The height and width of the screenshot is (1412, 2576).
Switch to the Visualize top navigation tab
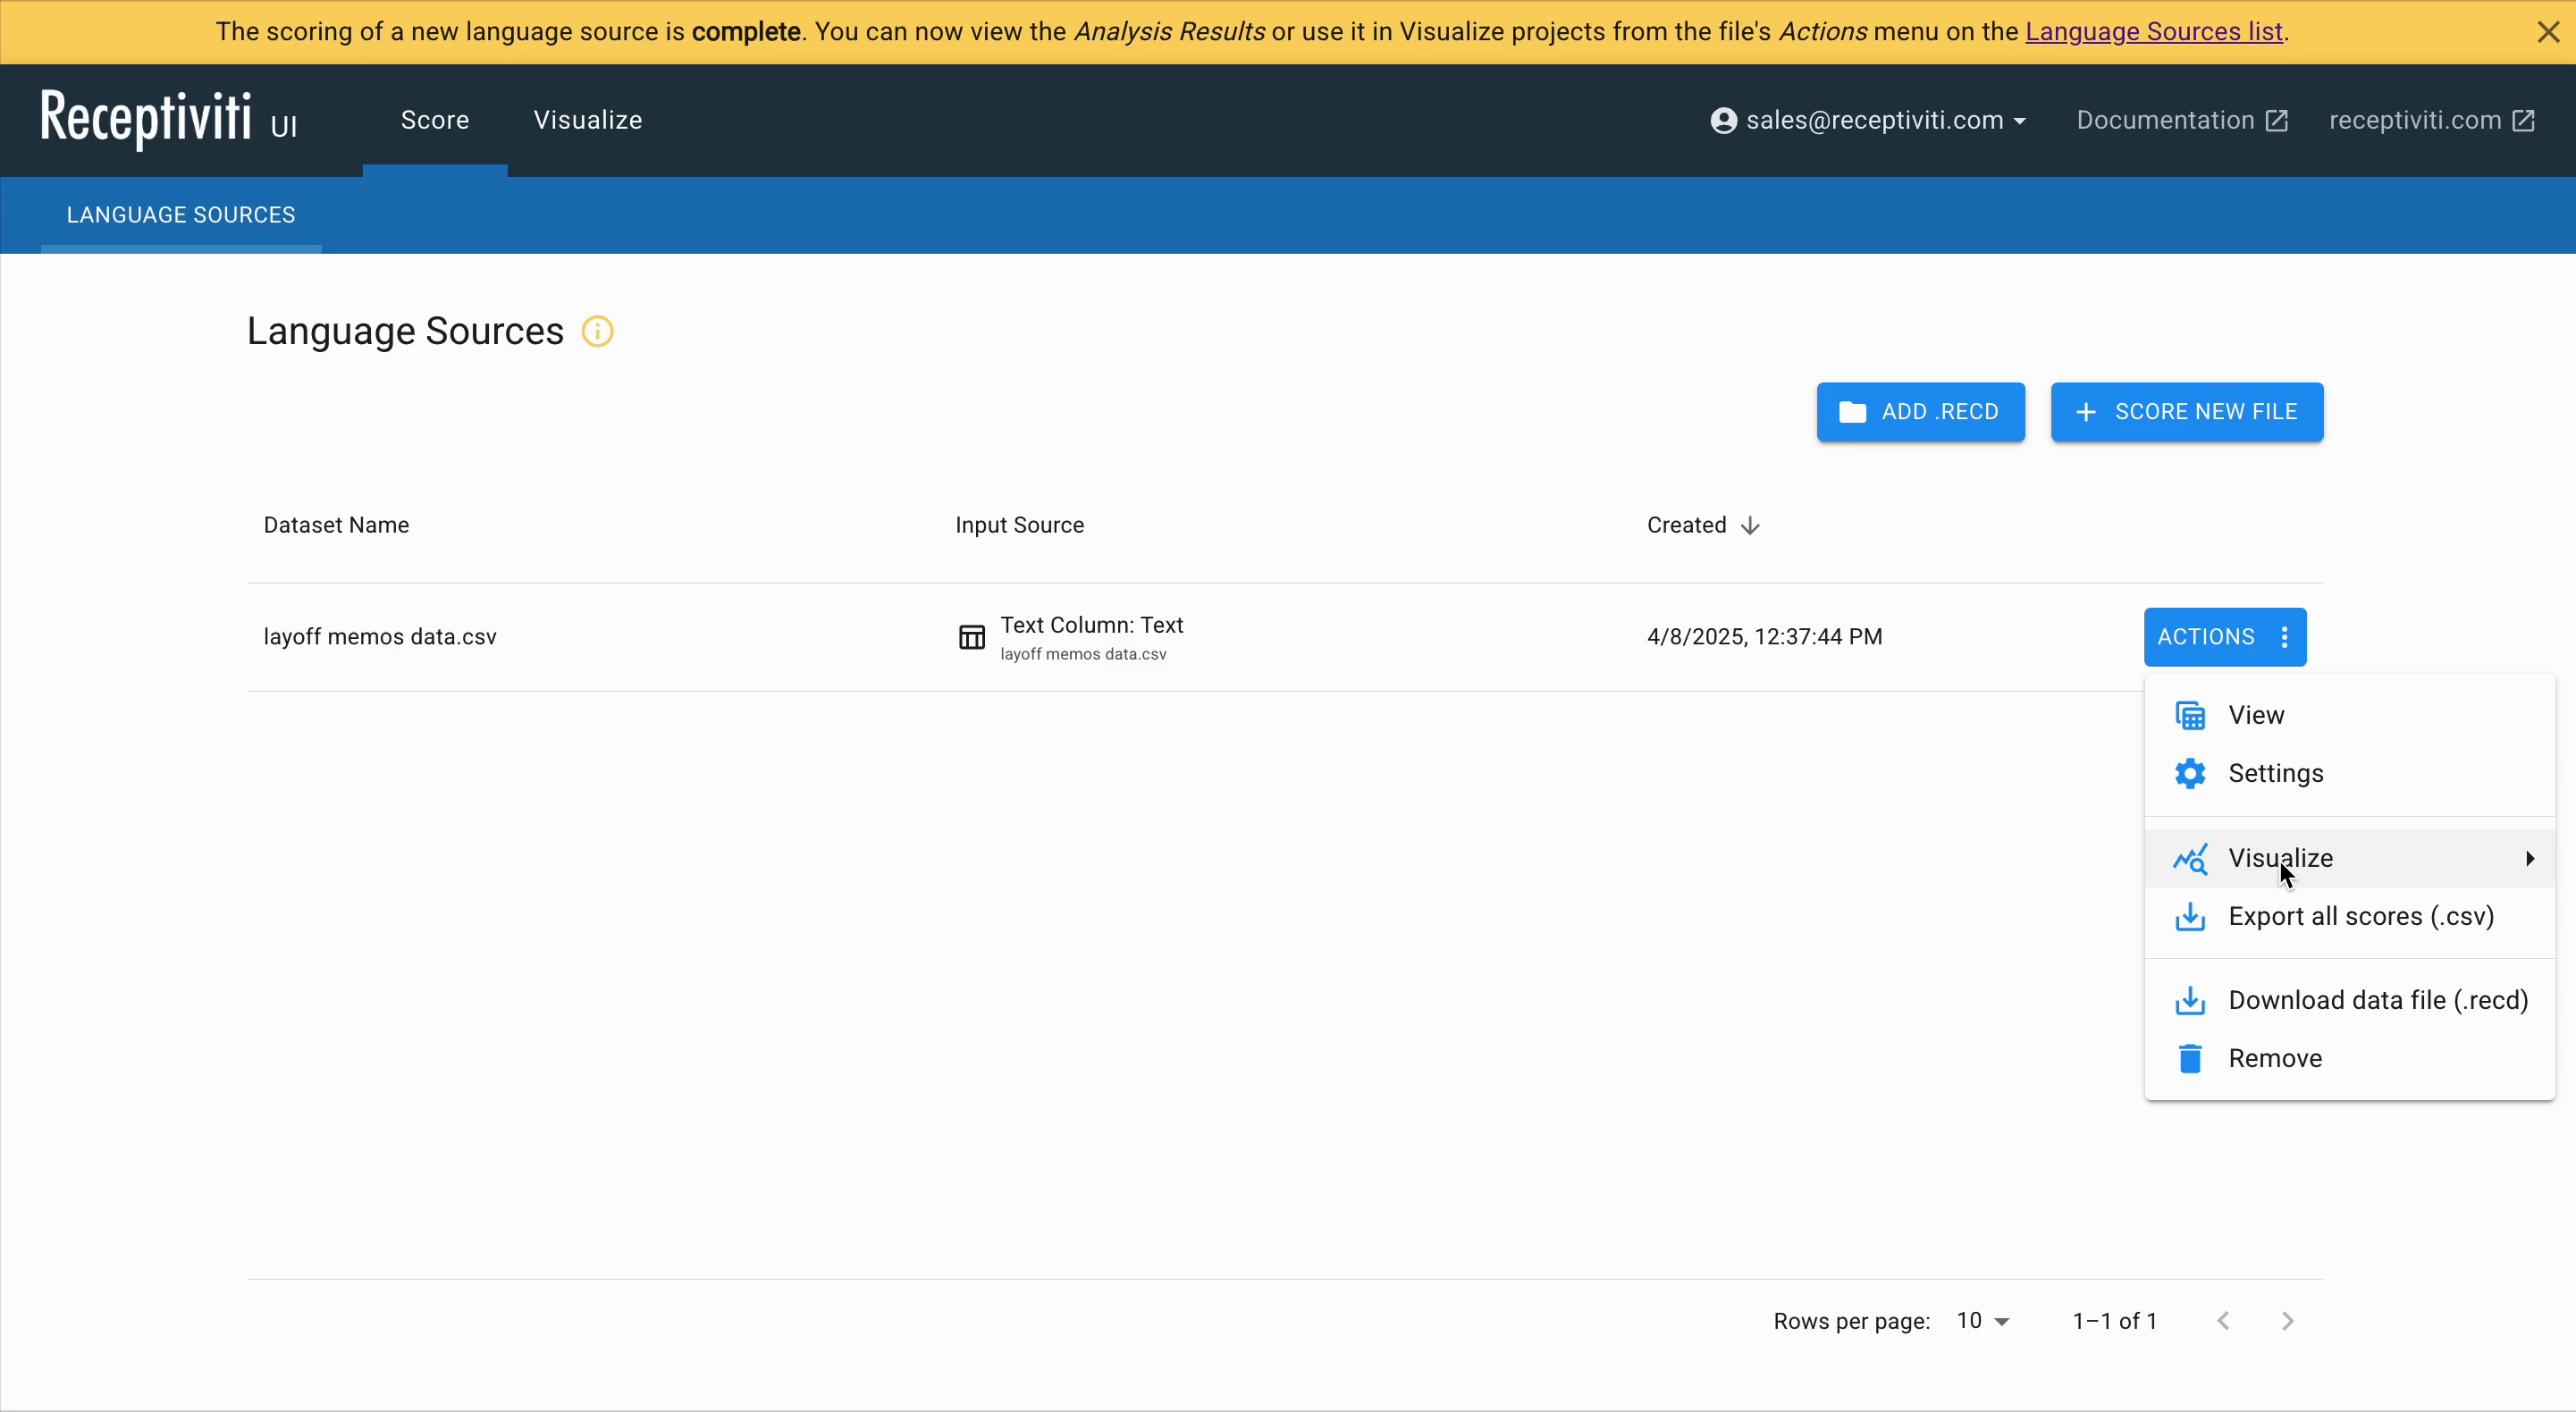(587, 121)
